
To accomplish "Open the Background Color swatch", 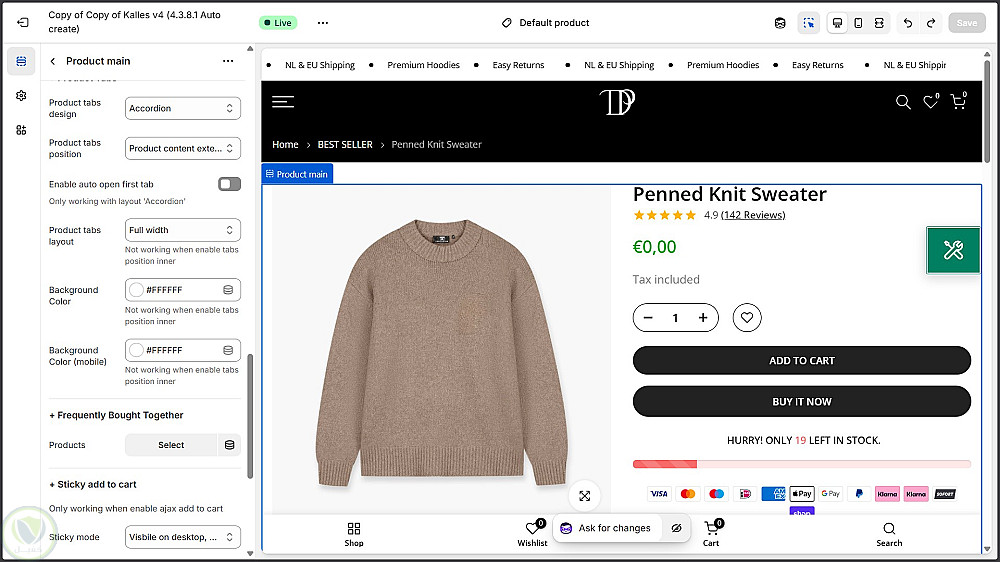I will click(x=137, y=290).
